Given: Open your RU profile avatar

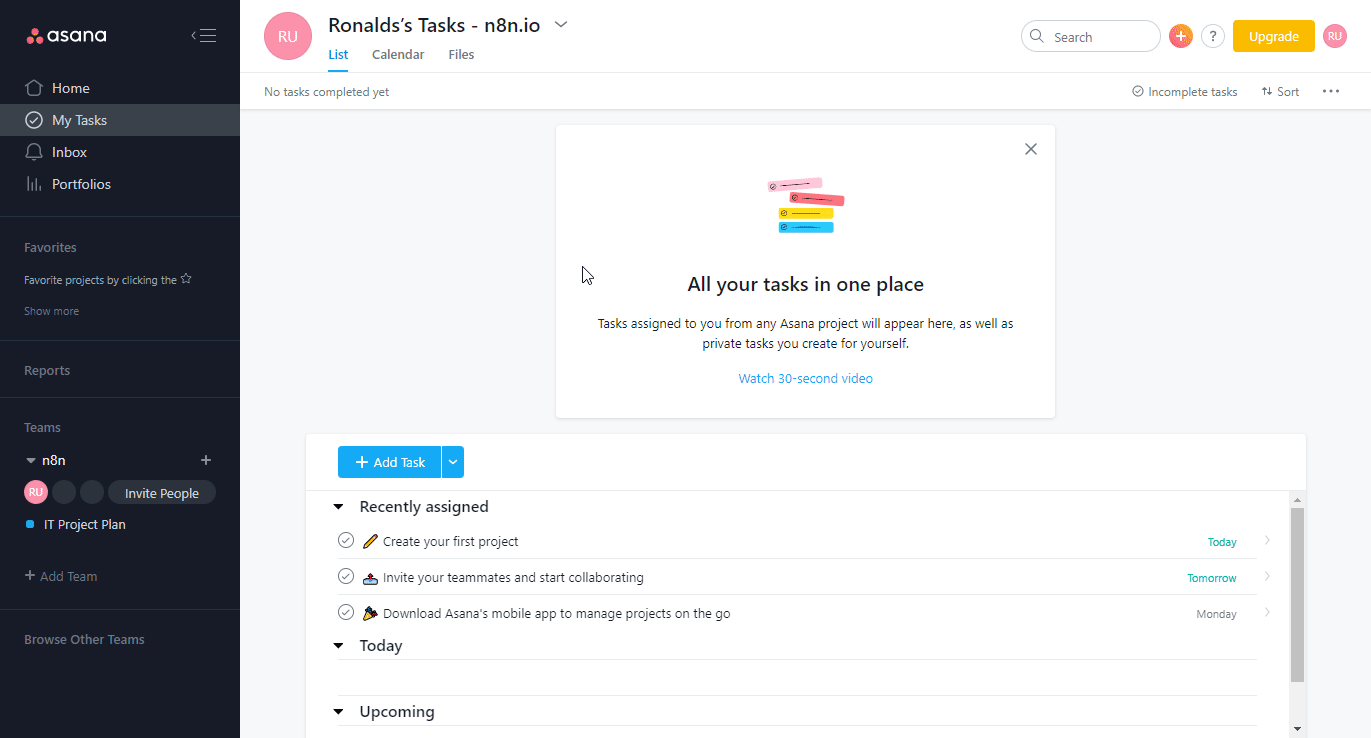Looking at the screenshot, I should point(1335,36).
